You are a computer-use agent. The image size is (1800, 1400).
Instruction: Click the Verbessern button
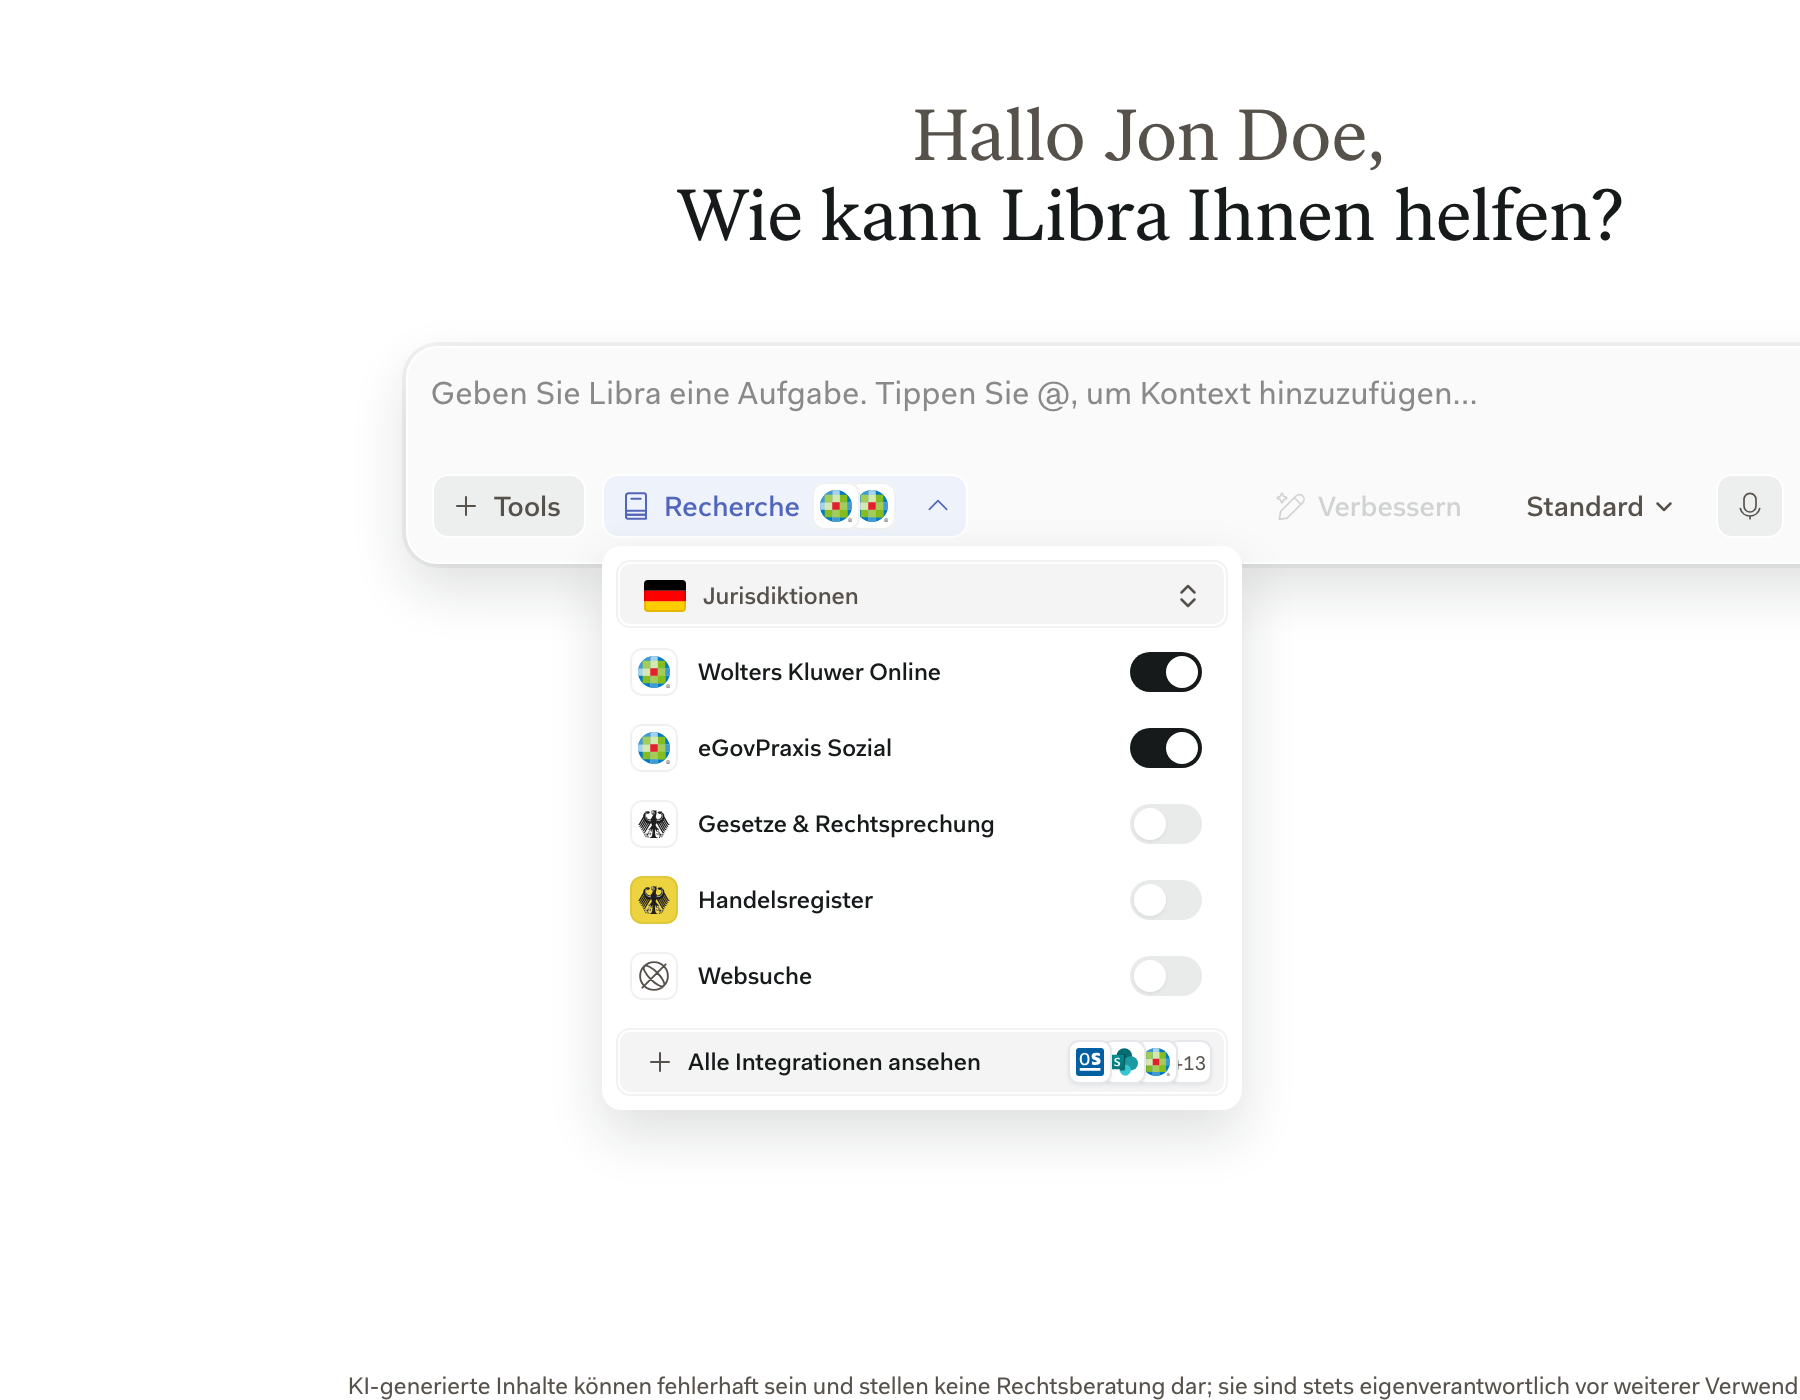tap(1368, 506)
